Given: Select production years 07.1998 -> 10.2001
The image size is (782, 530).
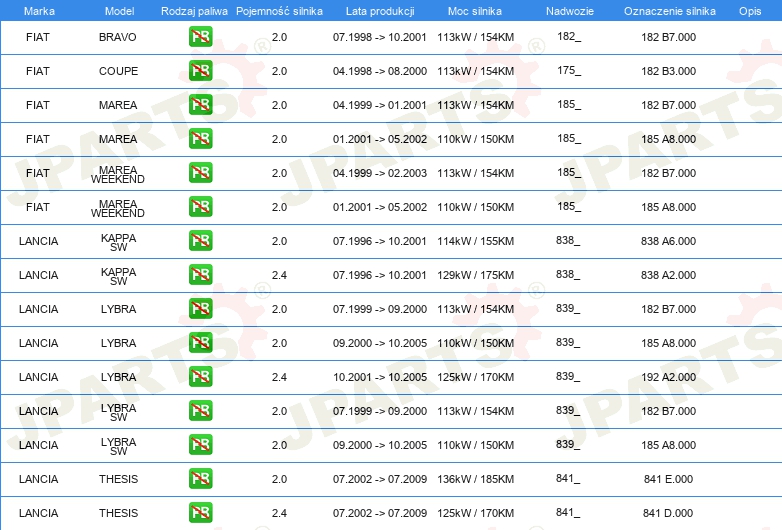Looking at the screenshot, I should coord(380,37).
